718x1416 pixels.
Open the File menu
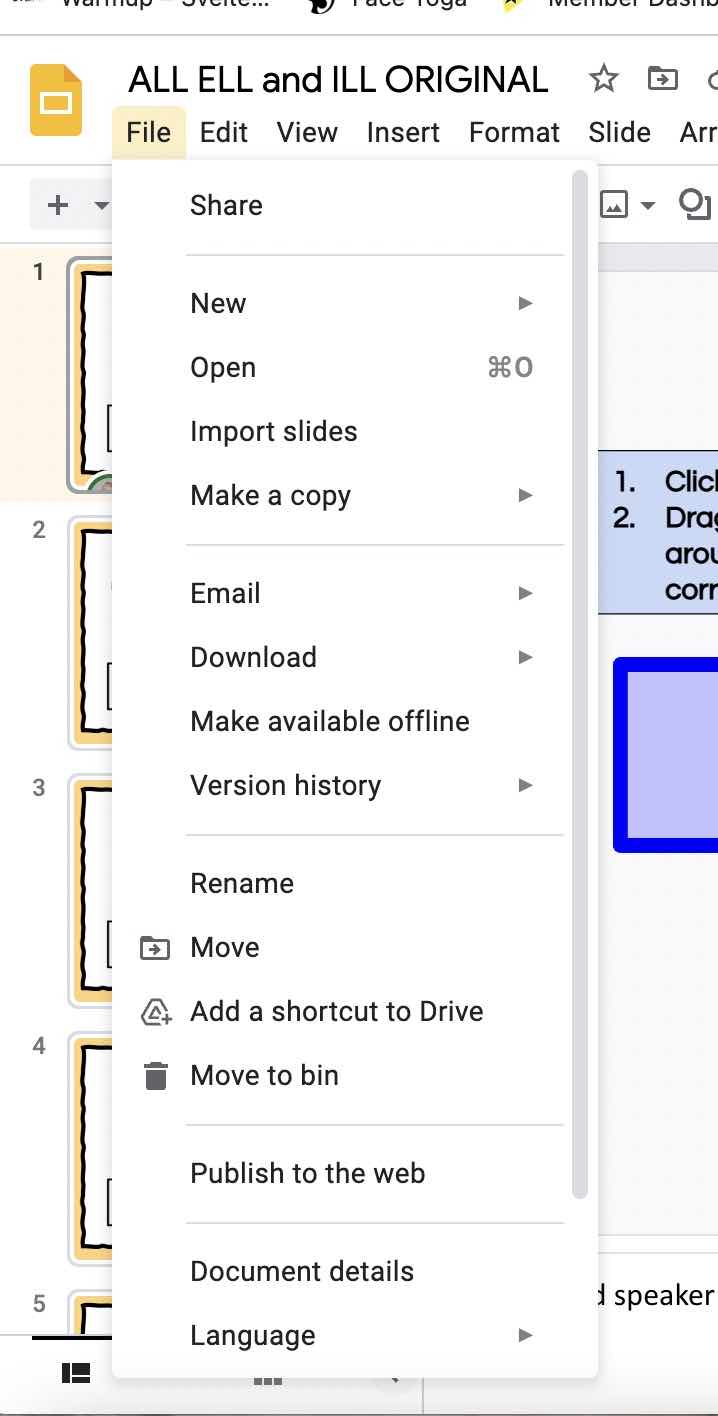pyautogui.click(x=149, y=132)
